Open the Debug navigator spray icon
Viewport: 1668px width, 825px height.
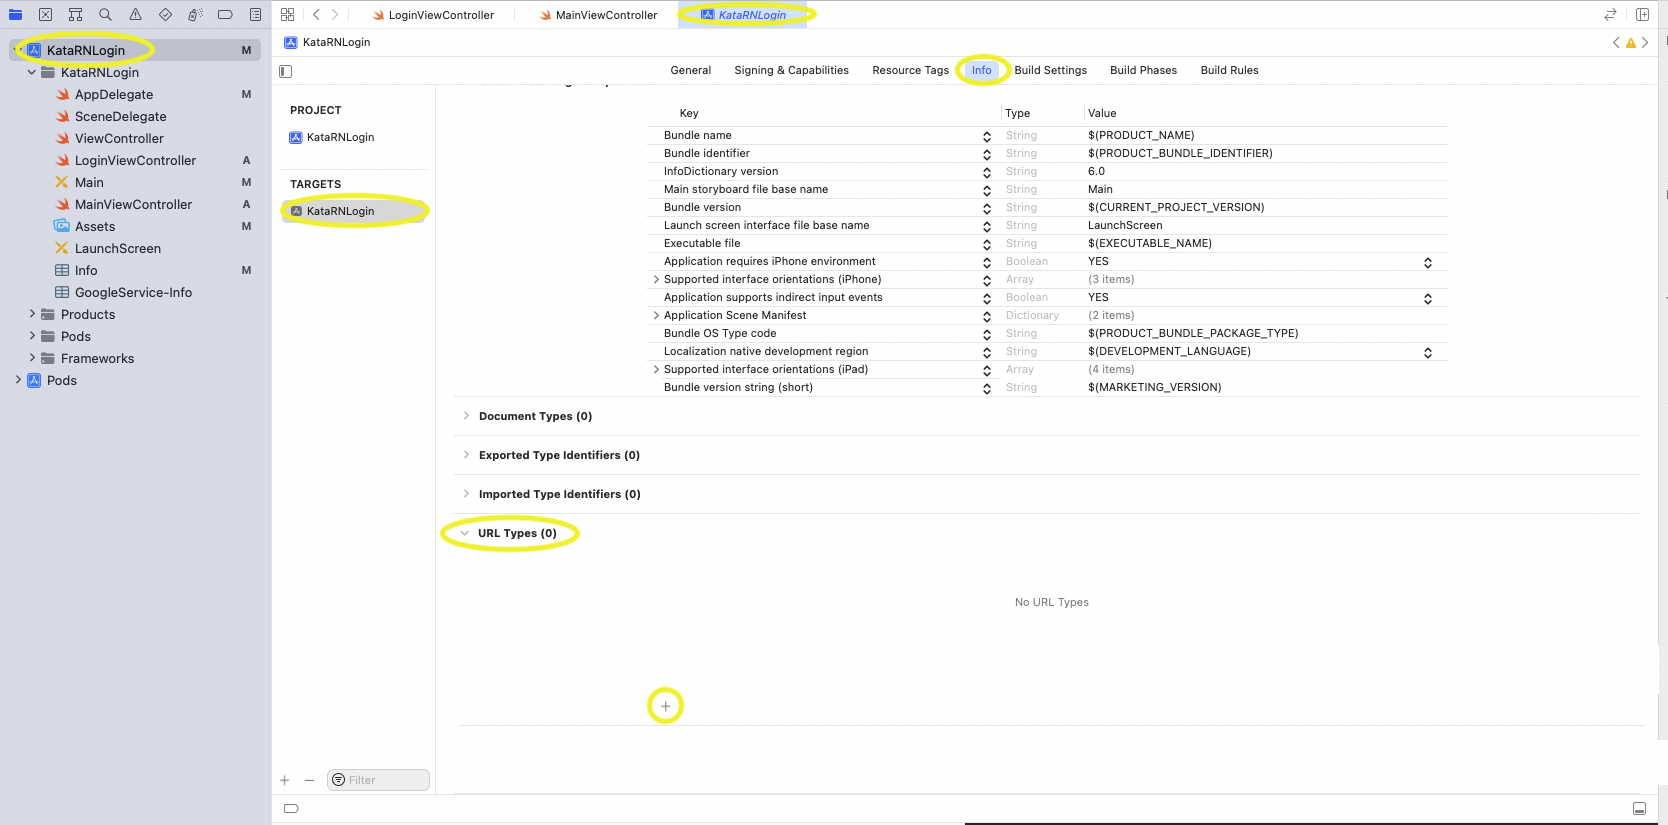click(x=195, y=15)
